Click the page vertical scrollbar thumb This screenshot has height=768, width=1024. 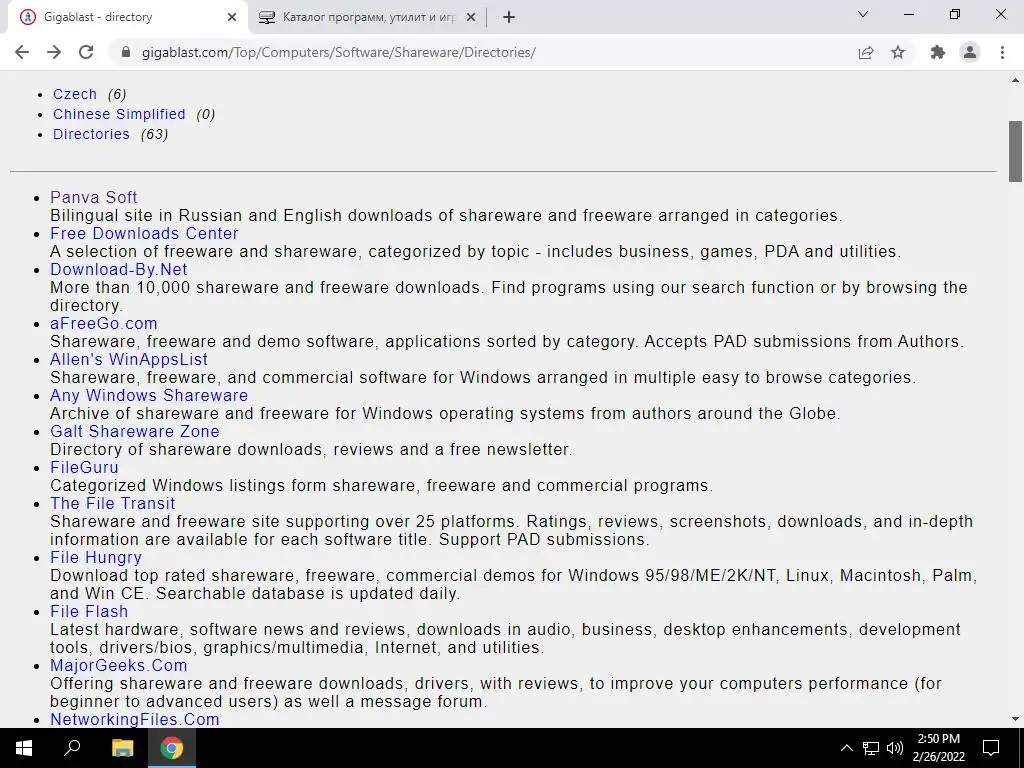tap(1015, 152)
